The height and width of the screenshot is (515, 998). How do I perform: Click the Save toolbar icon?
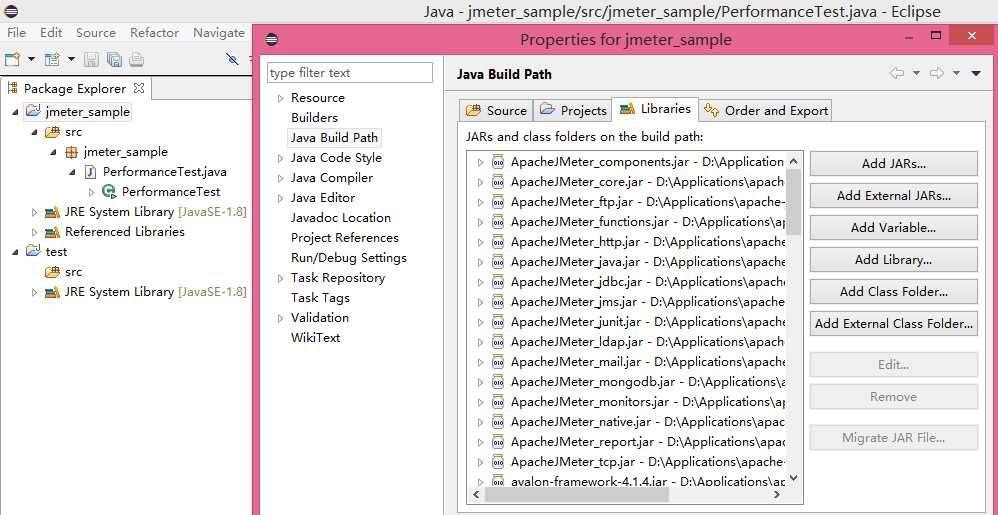(92, 60)
